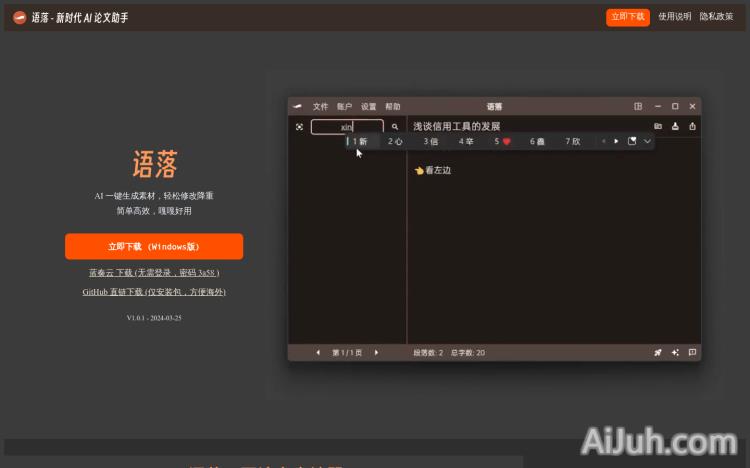Screen dimensions: 750x468
Task: Open the 帮助 menu in the app window
Action: [393, 106]
